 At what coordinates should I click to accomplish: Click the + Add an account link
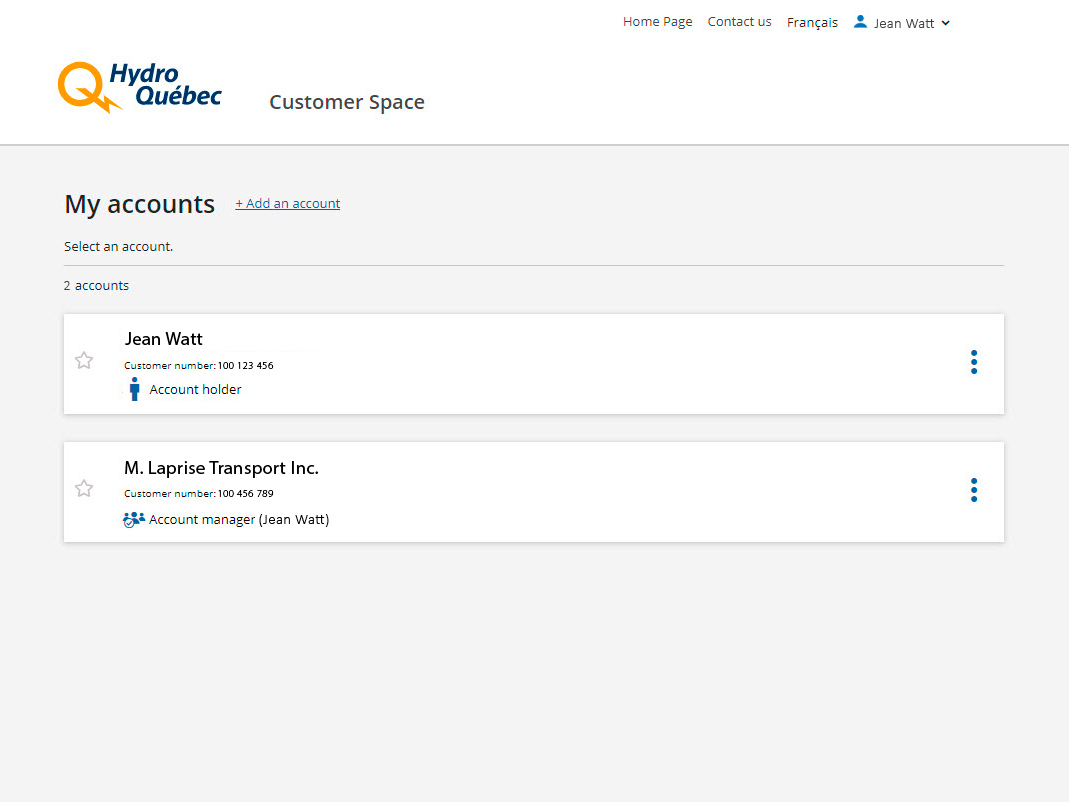(288, 204)
